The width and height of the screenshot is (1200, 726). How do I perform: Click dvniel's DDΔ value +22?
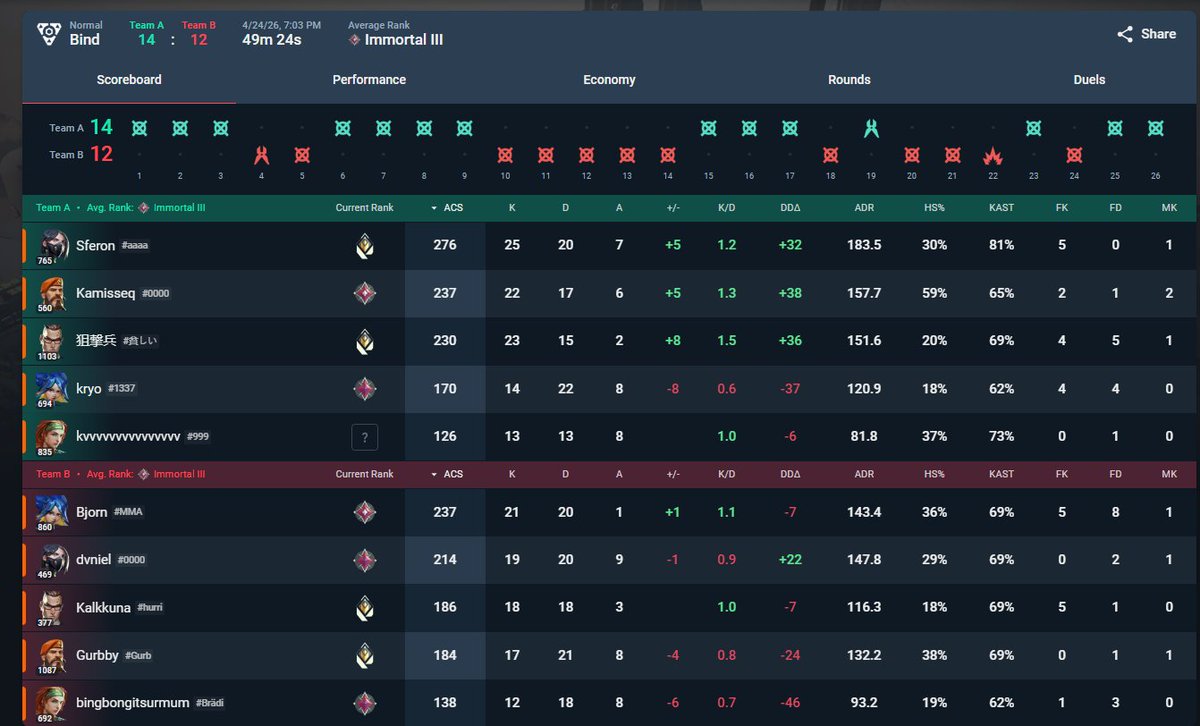click(791, 560)
